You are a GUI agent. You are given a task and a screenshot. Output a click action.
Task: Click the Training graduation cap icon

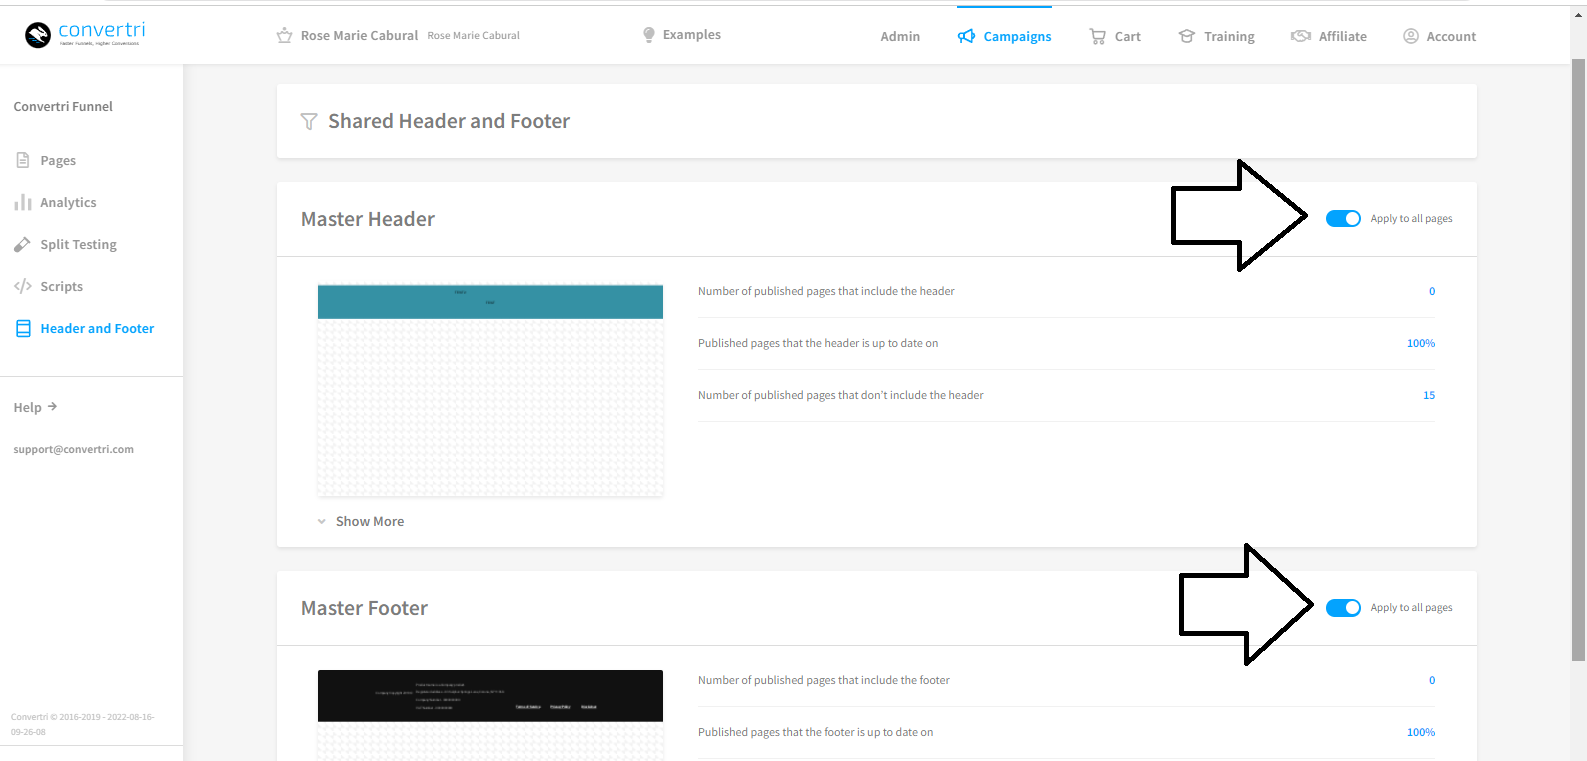point(1186,36)
